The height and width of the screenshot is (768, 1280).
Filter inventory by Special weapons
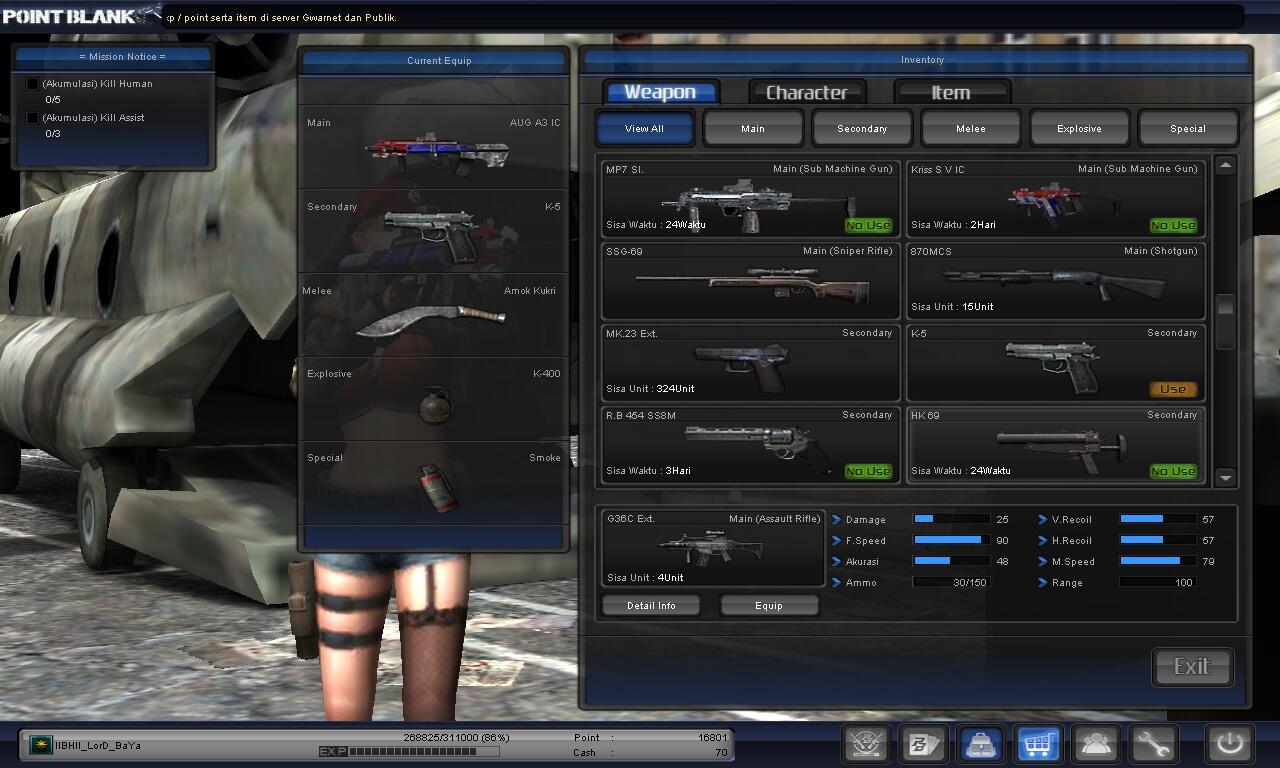point(1188,128)
